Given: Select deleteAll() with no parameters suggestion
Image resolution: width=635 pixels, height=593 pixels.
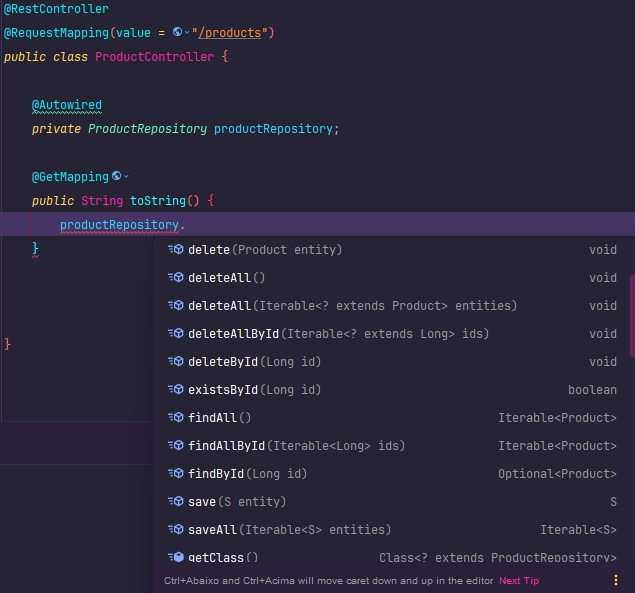Looking at the screenshot, I should [x=226, y=278].
